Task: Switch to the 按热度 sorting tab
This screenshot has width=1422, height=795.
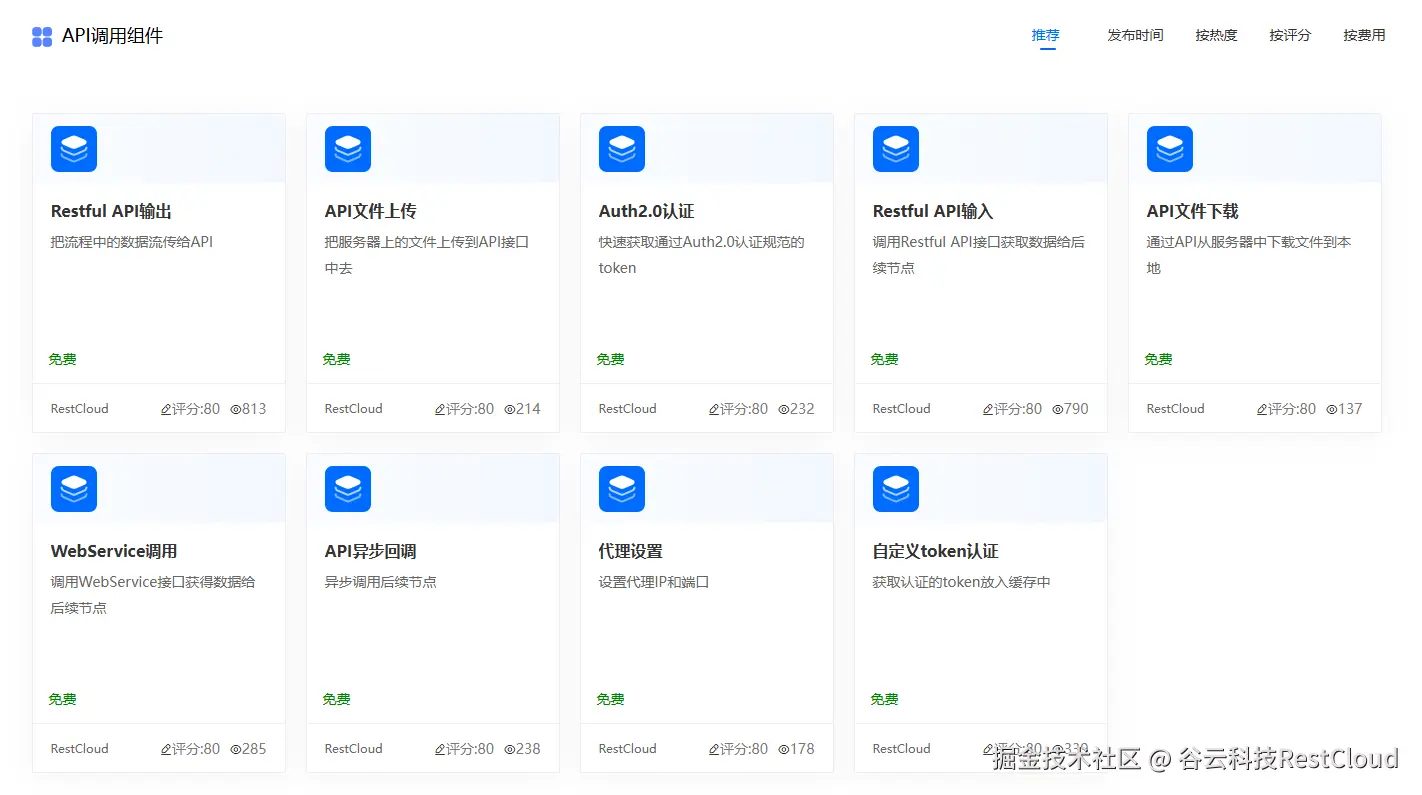Action: (x=1216, y=34)
